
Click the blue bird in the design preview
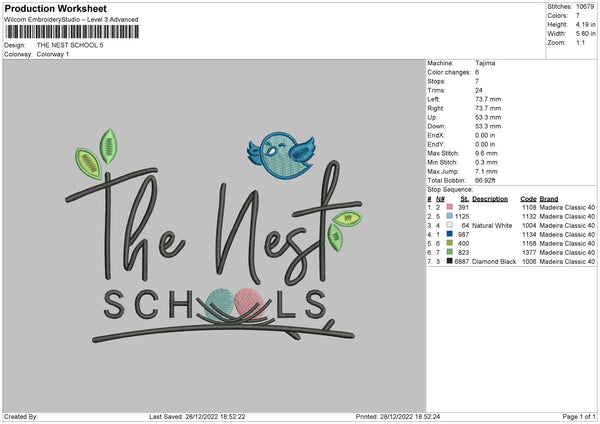pos(281,155)
